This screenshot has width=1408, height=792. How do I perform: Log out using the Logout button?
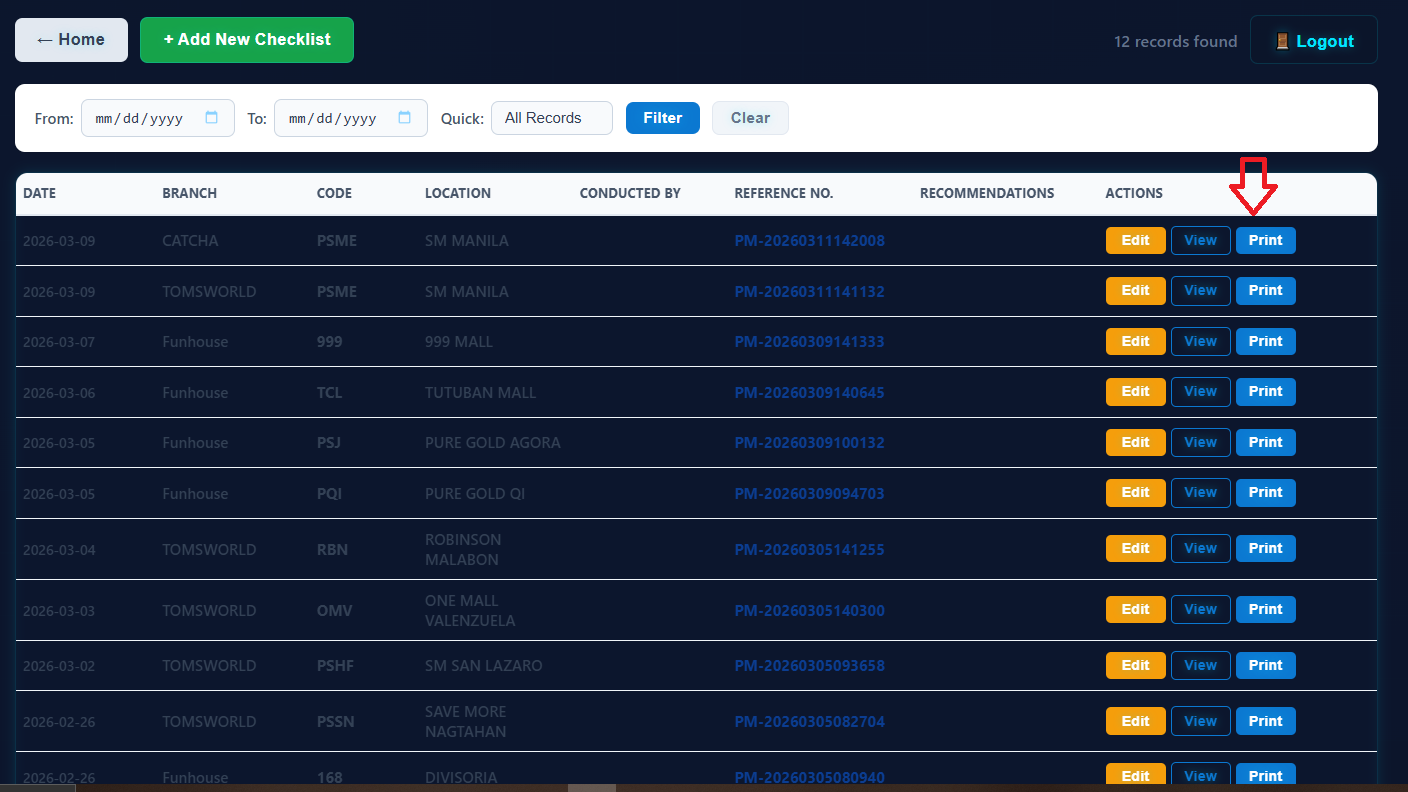click(x=1313, y=41)
